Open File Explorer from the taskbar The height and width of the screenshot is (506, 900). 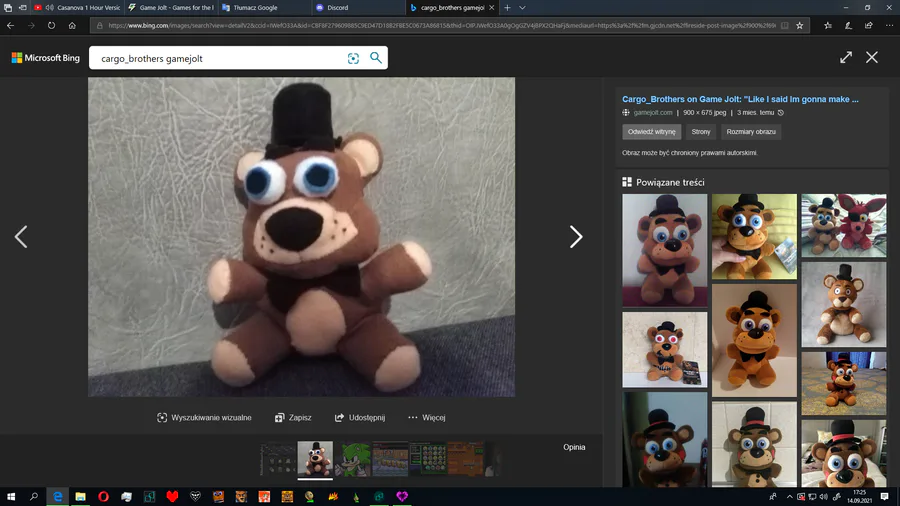point(80,497)
